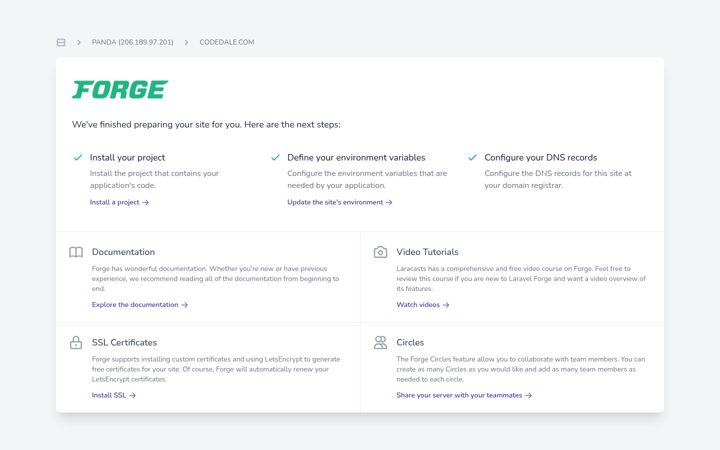This screenshot has height=450, width=720.
Task: Click the SSL Certificates heading
Action: click(124, 342)
